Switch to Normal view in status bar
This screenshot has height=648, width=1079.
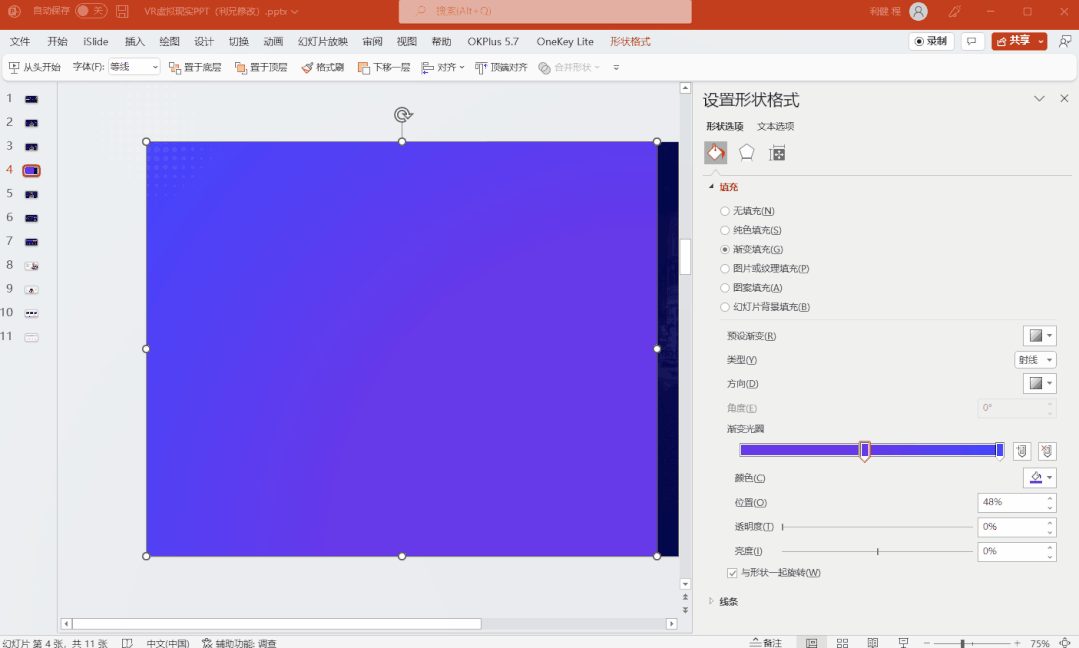coord(812,642)
